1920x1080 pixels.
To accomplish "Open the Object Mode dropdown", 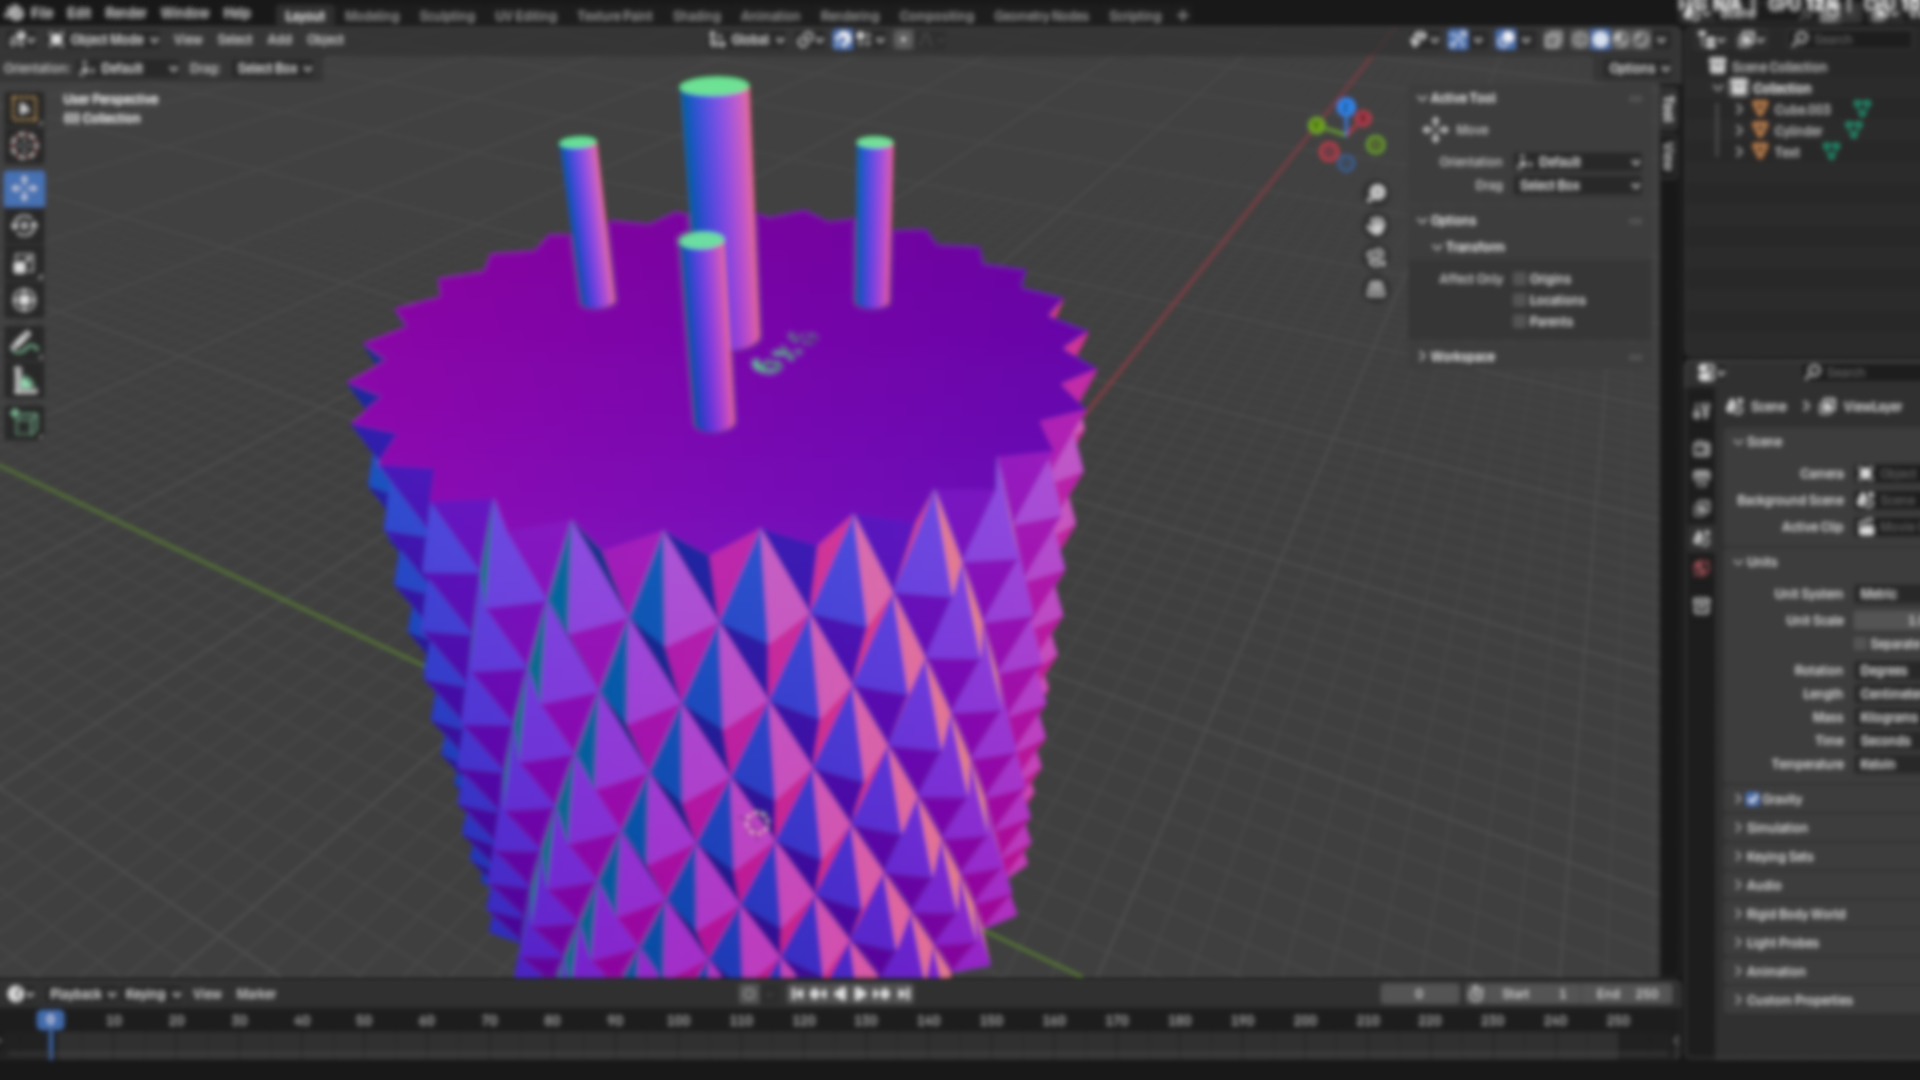I will 104,40.
